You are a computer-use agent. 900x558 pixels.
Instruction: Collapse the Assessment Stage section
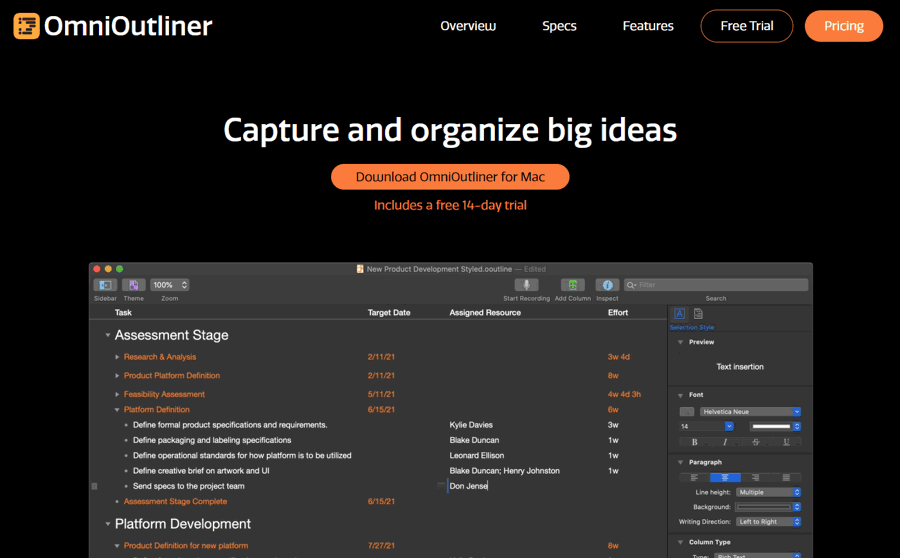coord(107,335)
